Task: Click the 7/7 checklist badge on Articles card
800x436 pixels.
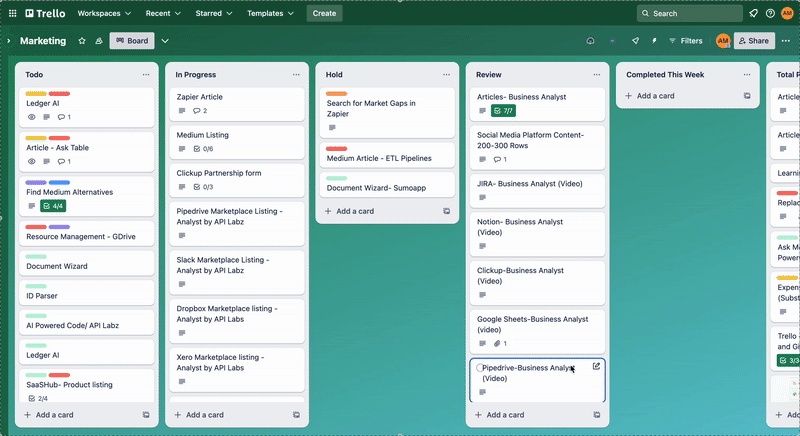Action: click(503, 111)
